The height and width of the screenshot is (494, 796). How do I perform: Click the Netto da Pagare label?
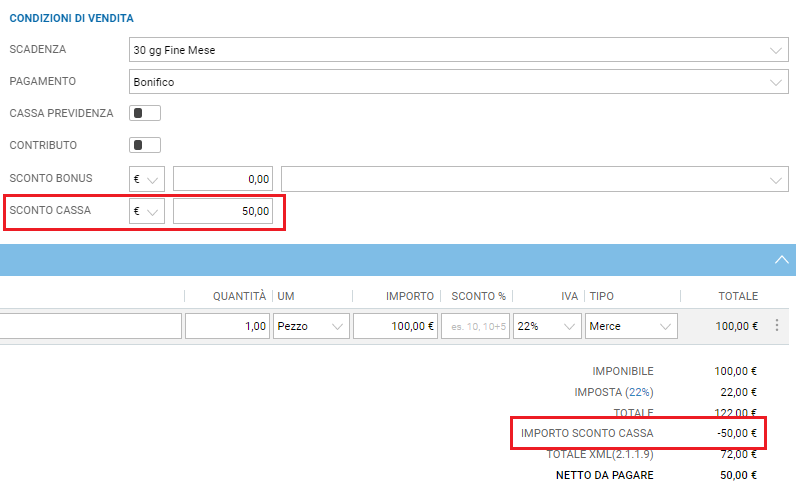(605, 475)
